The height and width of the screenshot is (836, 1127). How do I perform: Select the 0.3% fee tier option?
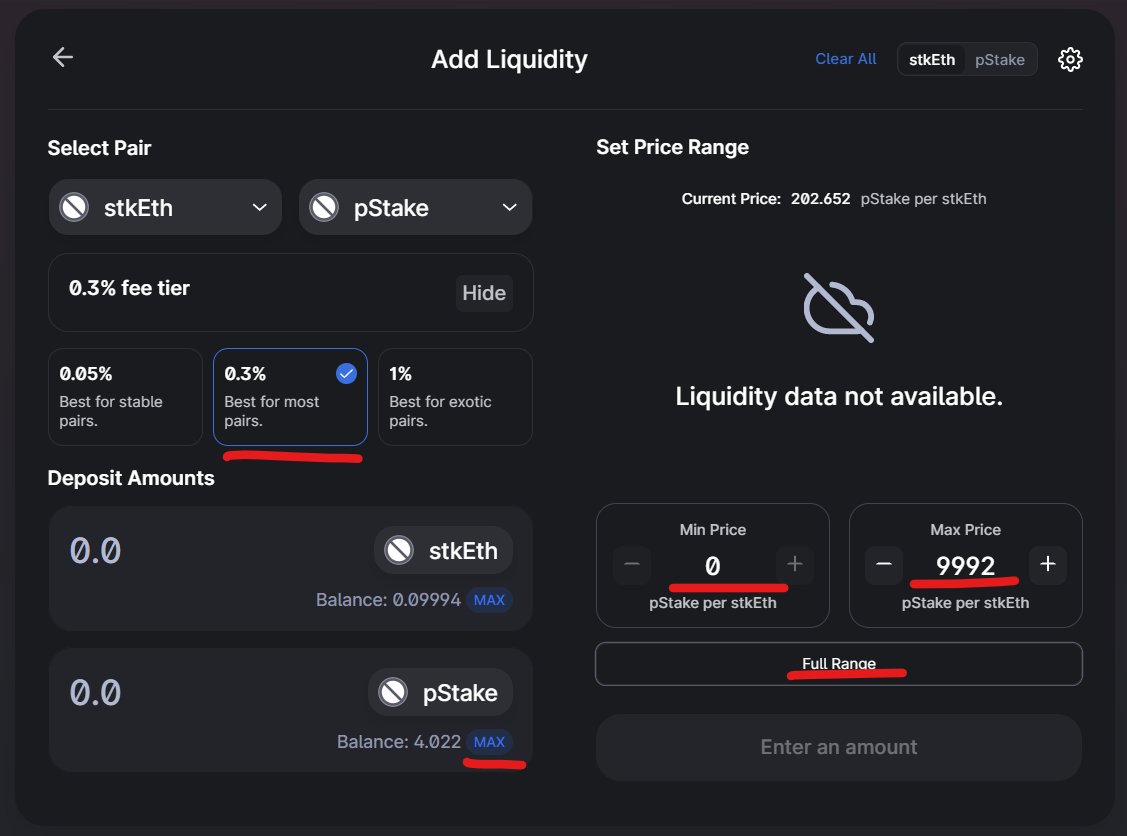[290, 397]
